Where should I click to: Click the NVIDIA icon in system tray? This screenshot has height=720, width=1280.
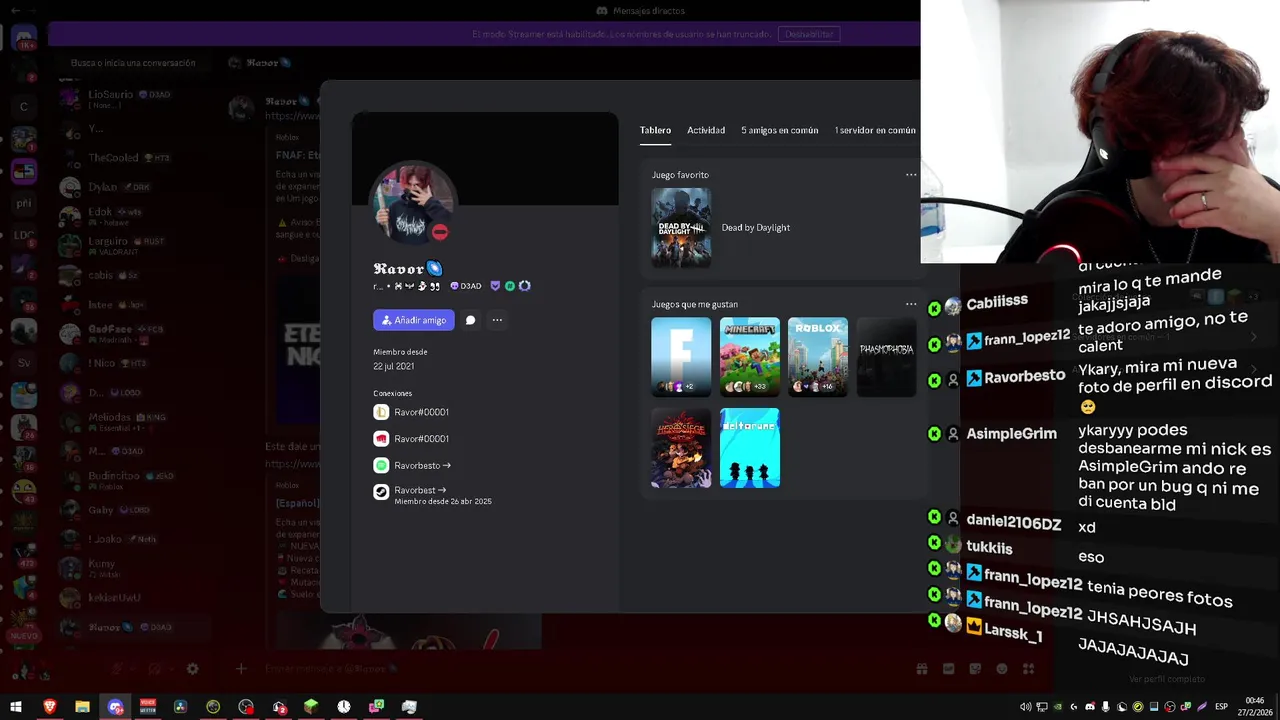tap(1058, 707)
